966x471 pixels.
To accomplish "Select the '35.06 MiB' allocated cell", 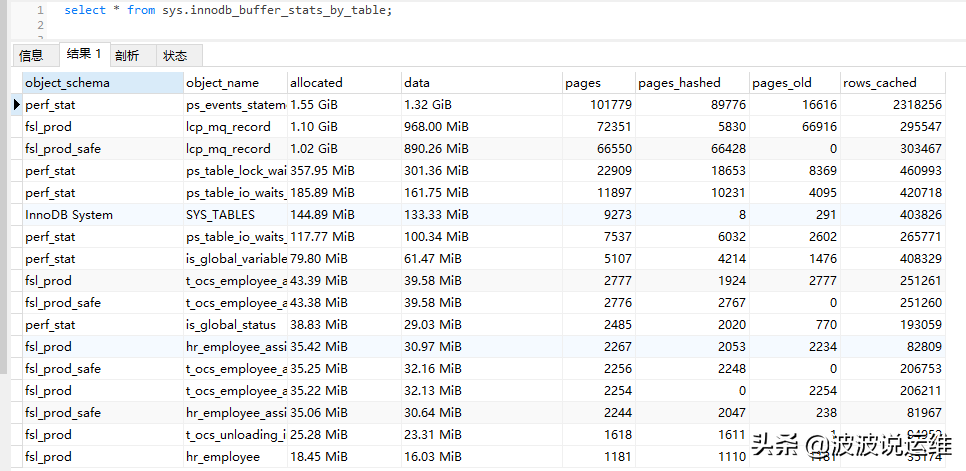I will click(344, 413).
